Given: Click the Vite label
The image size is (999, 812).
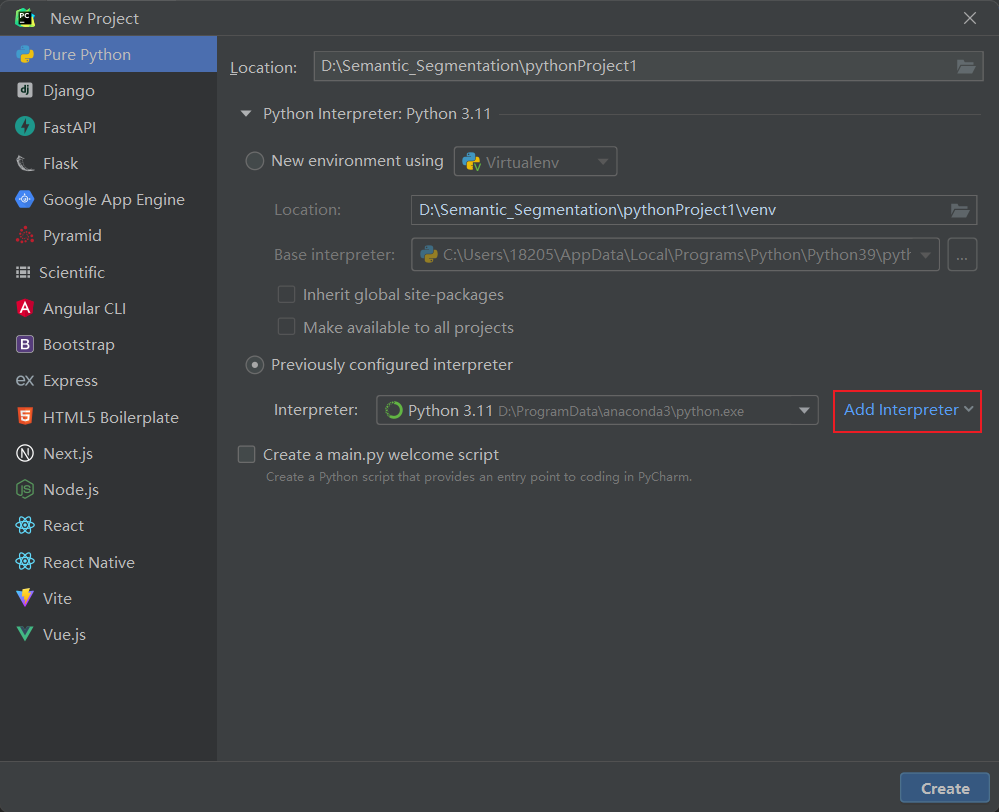Looking at the screenshot, I should pos(57,598).
